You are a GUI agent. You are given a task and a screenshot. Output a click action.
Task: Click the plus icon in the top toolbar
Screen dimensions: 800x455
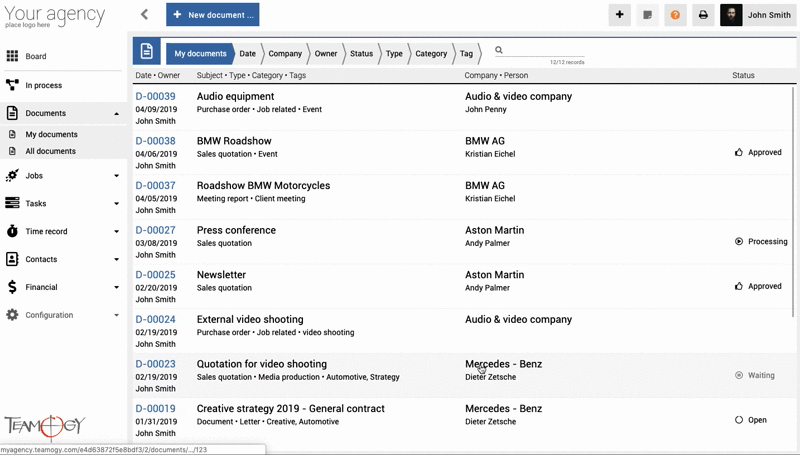pyautogui.click(x=619, y=15)
